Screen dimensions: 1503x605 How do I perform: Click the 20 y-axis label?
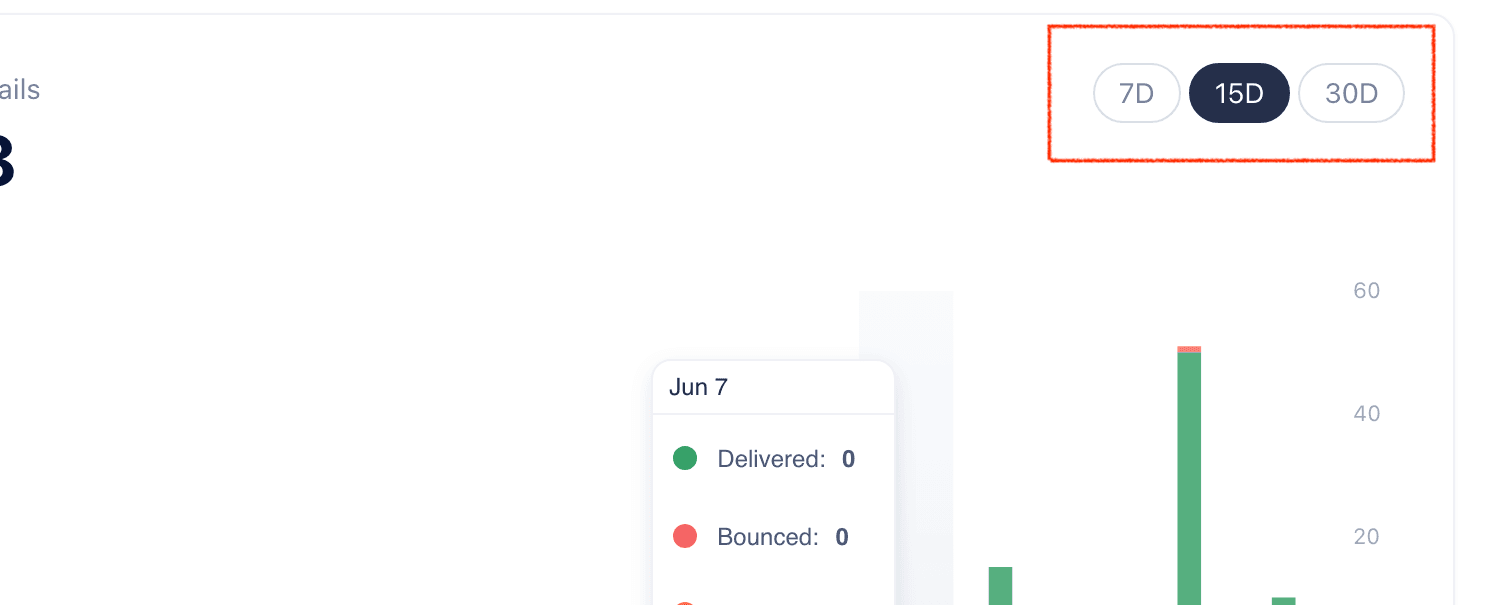click(1366, 536)
